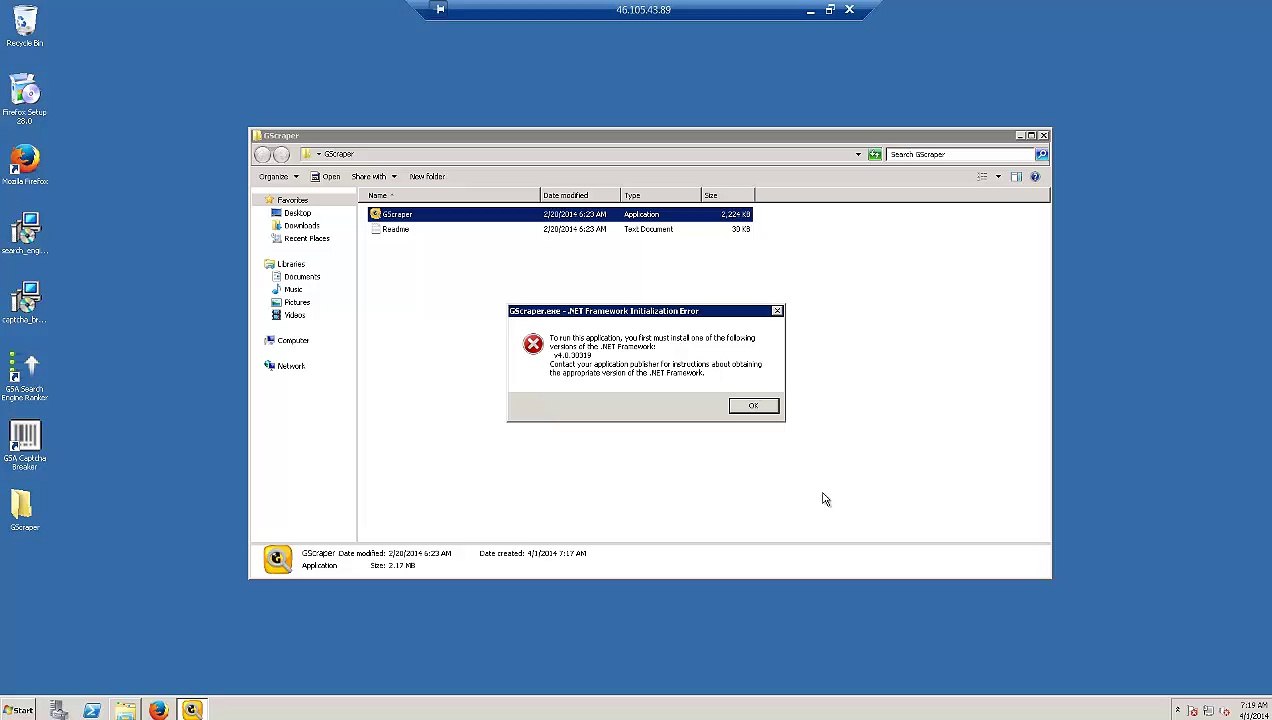
Task: Create a New folder from the toolbar
Action: pyautogui.click(x=427, y=177)
